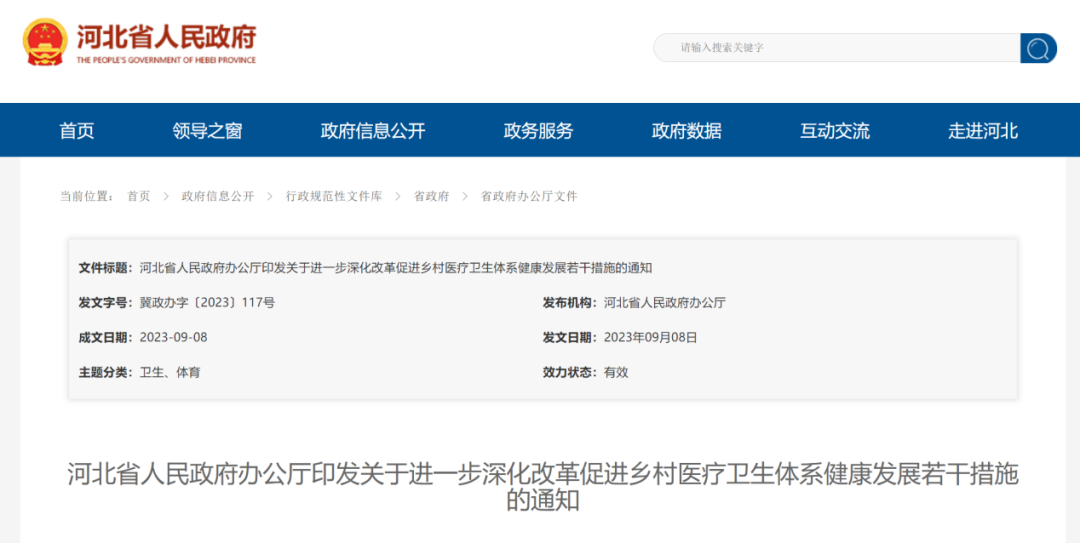The width and height of the screenshot is (1080, 543).
Task: Open the 政务服务 navigation item
Action: (538, 131)
